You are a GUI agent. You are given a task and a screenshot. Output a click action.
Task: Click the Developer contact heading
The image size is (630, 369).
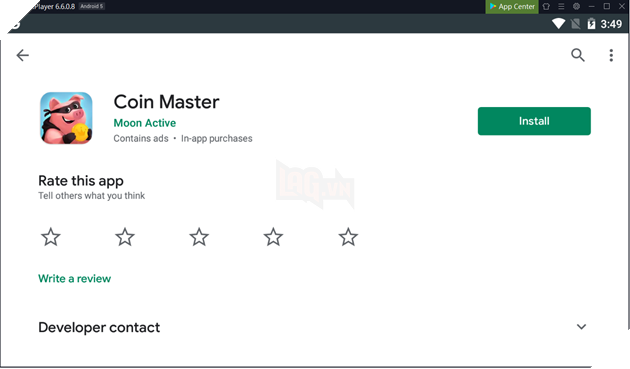[x=99, y=327]
